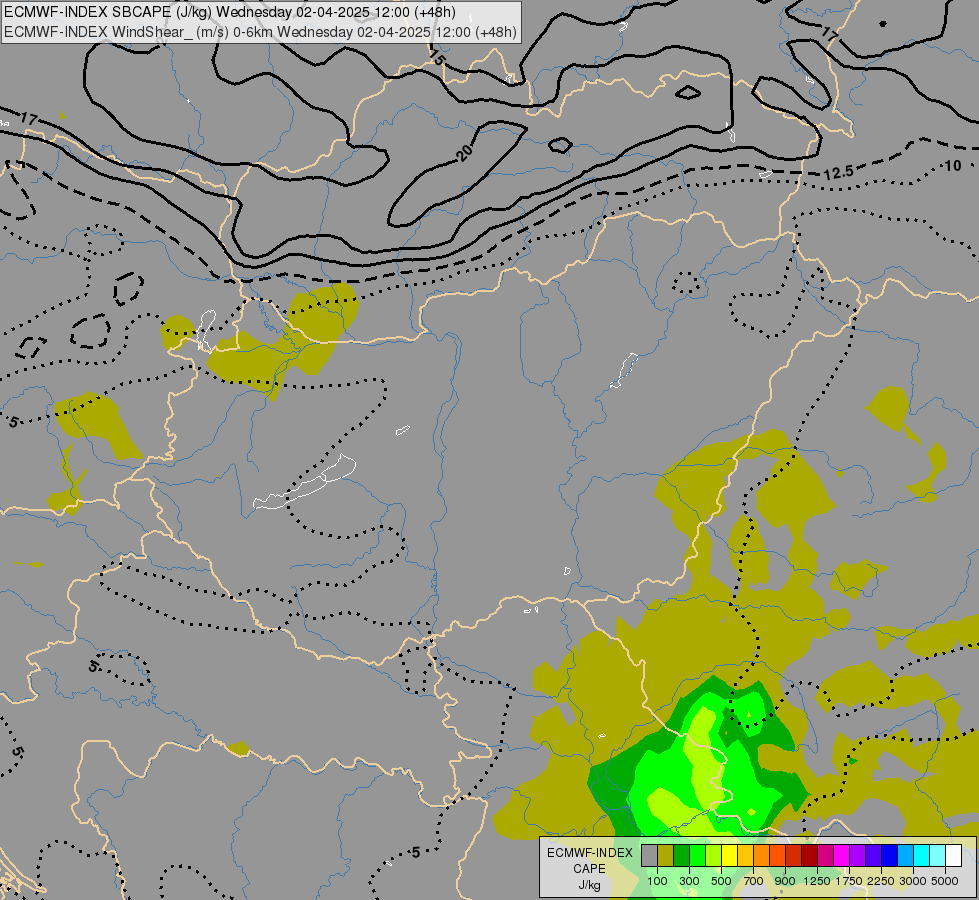Select the gray swatch in the CAPE legend
The width and height of the screenshot is (979, 900).
tap(649, 855)
